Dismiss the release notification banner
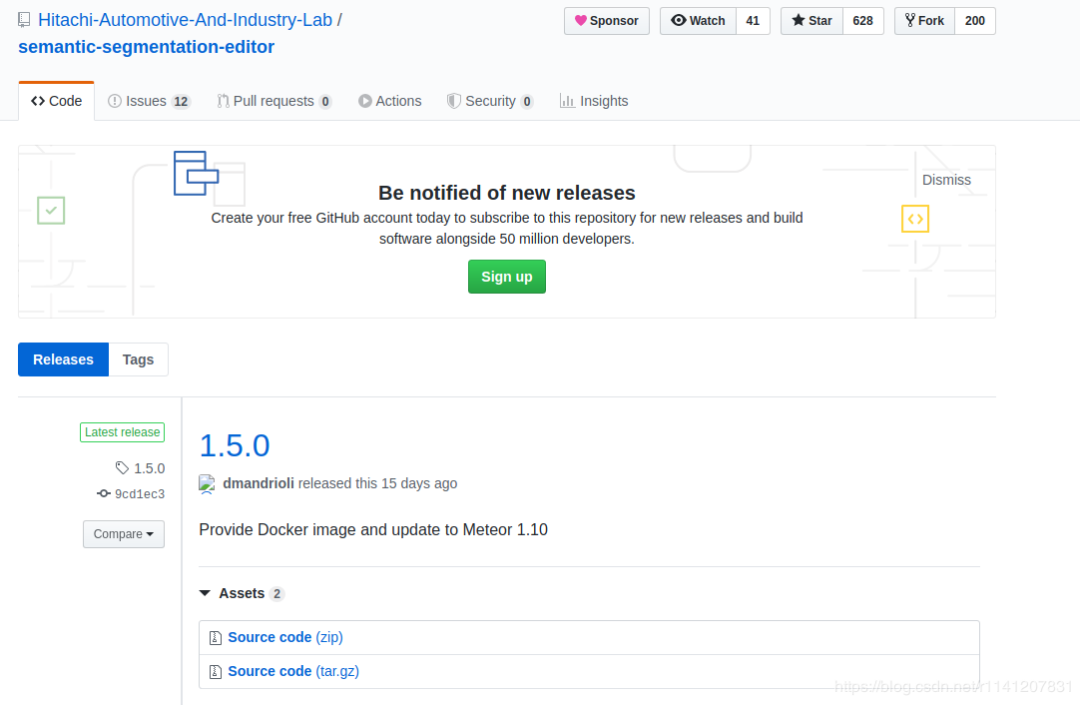This screenshot has height=705, width=1080. (x=946, y=180)
